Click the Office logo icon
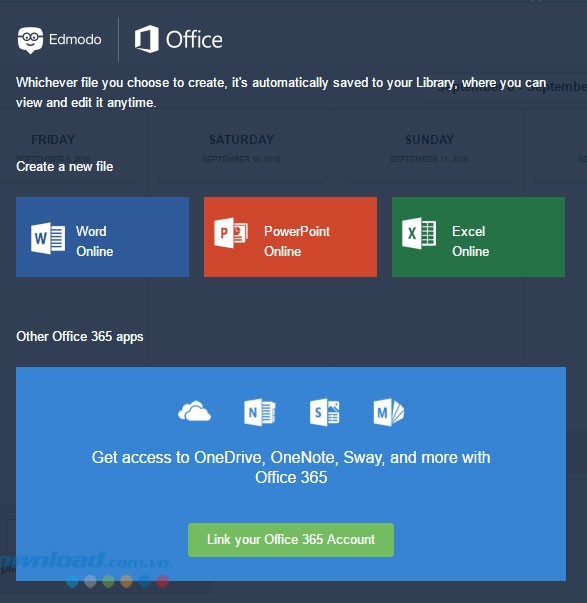 (147, 39)
